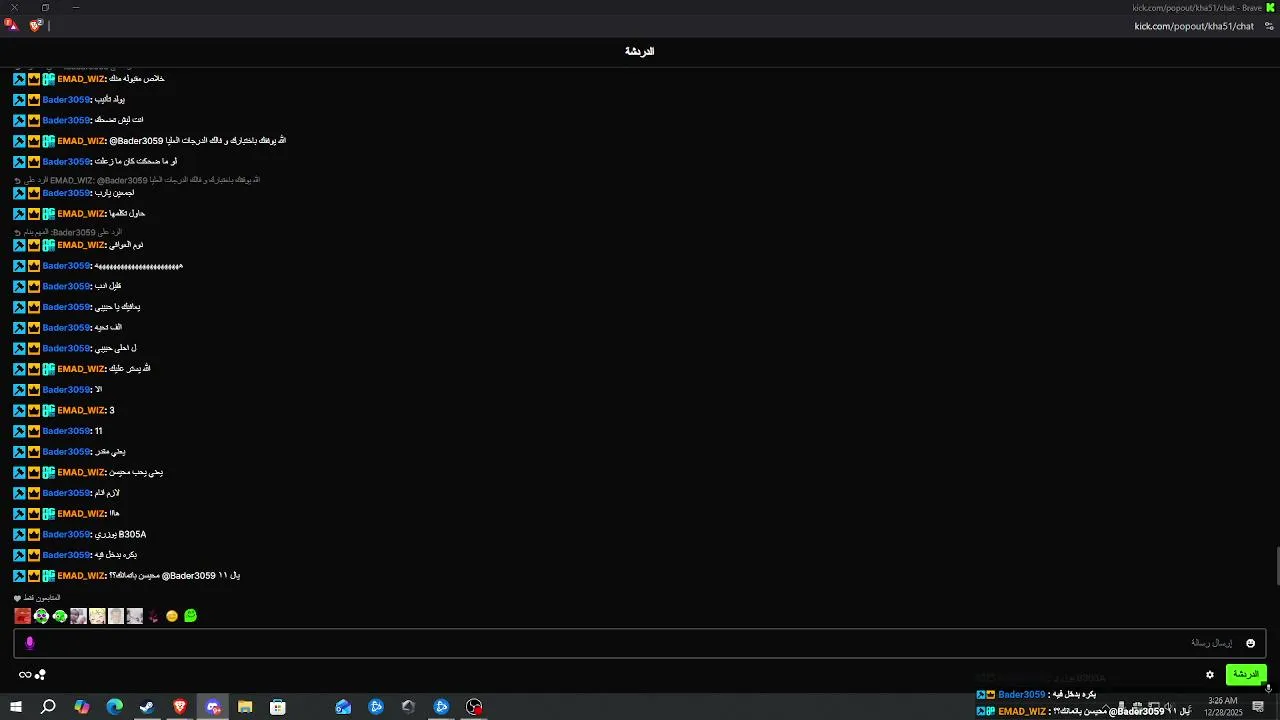This screenshot has width=1280, height=720.
Task: Open OBS Studio from taskbar
Action: (474, 707)
